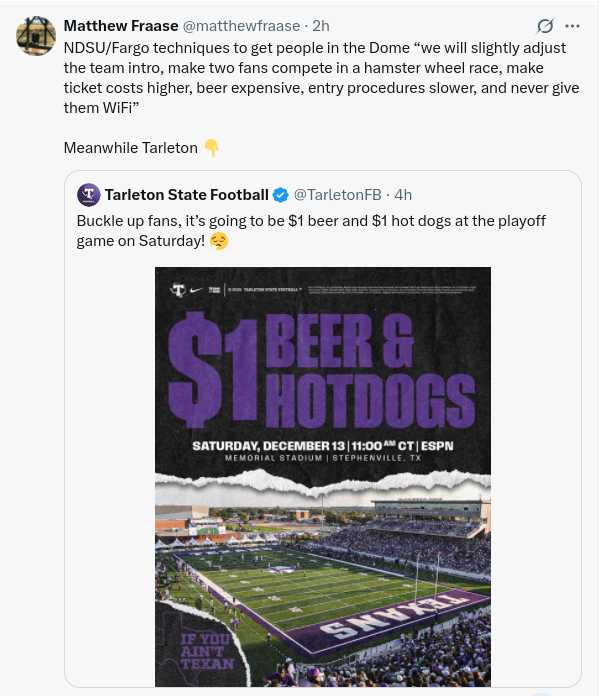This screenshot has height=696, width=606.
Task: Click the 'If You Ain't Texan' poster graphic
Action: pyautogui.click(x=207, y=650)
